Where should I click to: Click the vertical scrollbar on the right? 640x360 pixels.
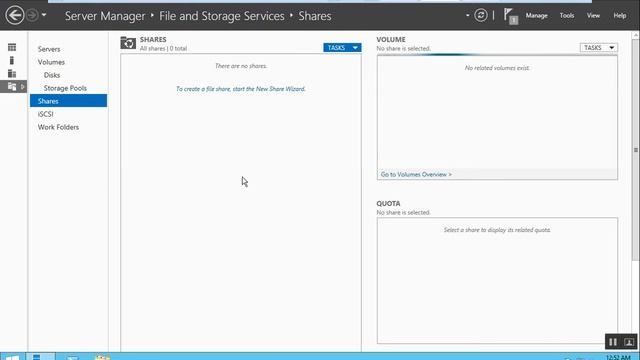(x=636, y=150)
